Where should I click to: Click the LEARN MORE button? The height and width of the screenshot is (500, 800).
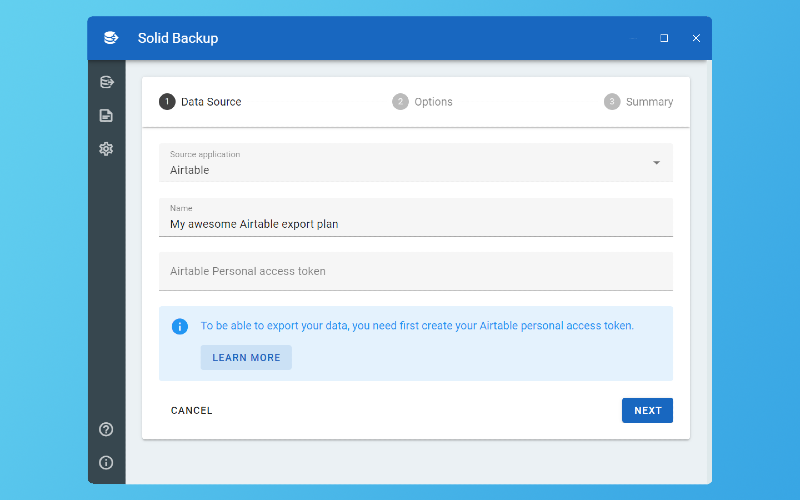[x=246, y=358]
